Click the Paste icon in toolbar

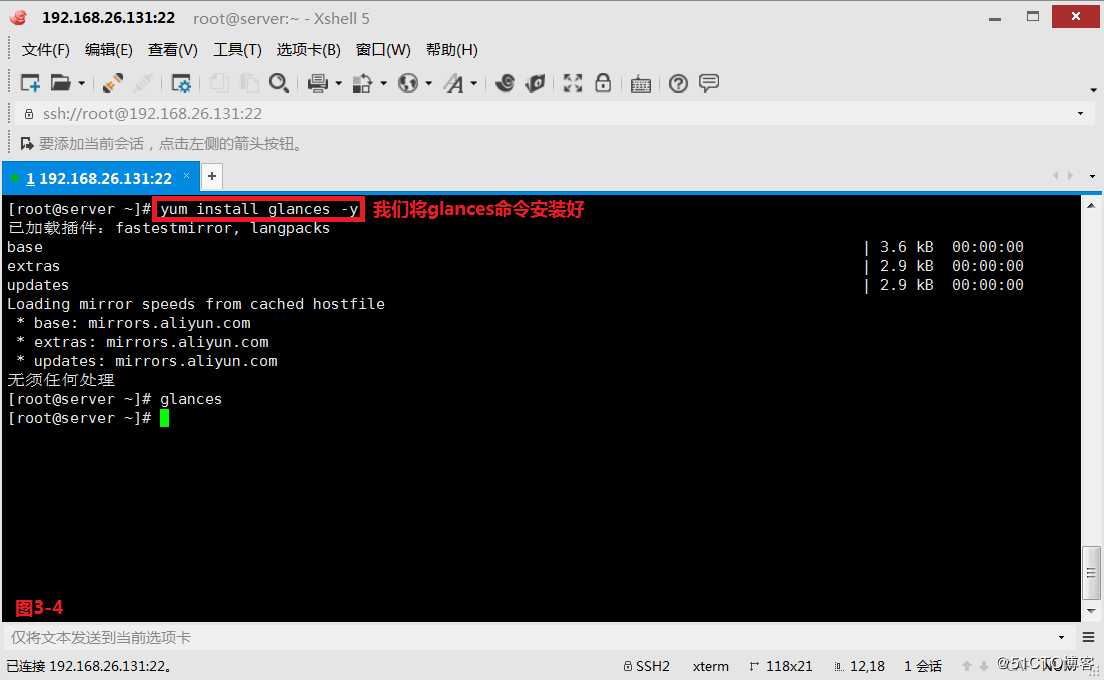coord(249,83)
